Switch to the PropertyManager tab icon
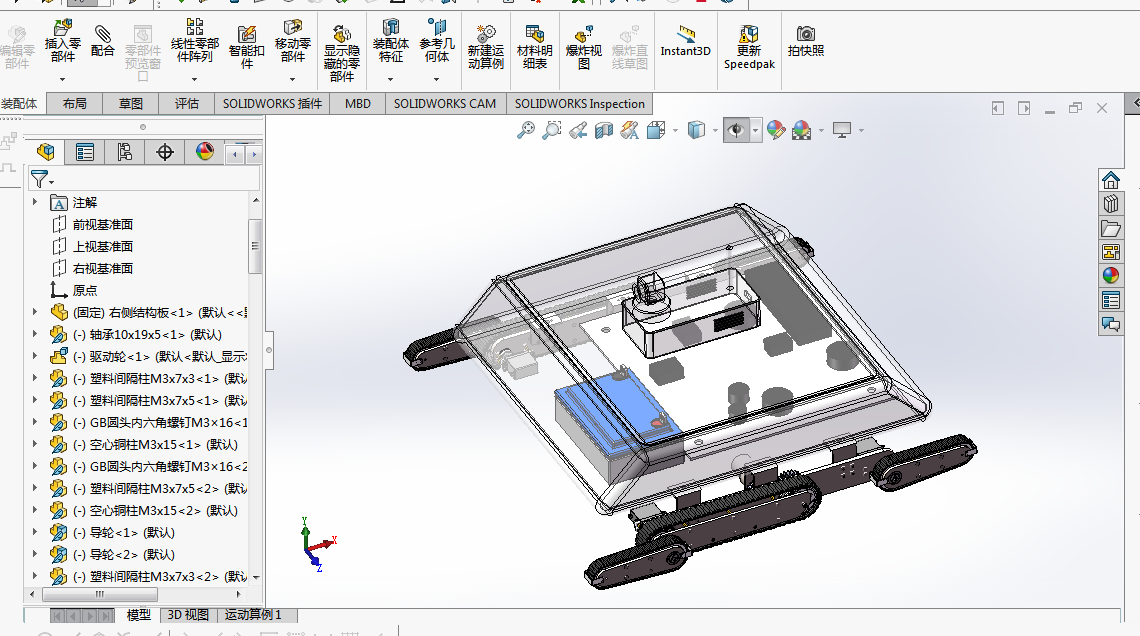 pos(85,152)
